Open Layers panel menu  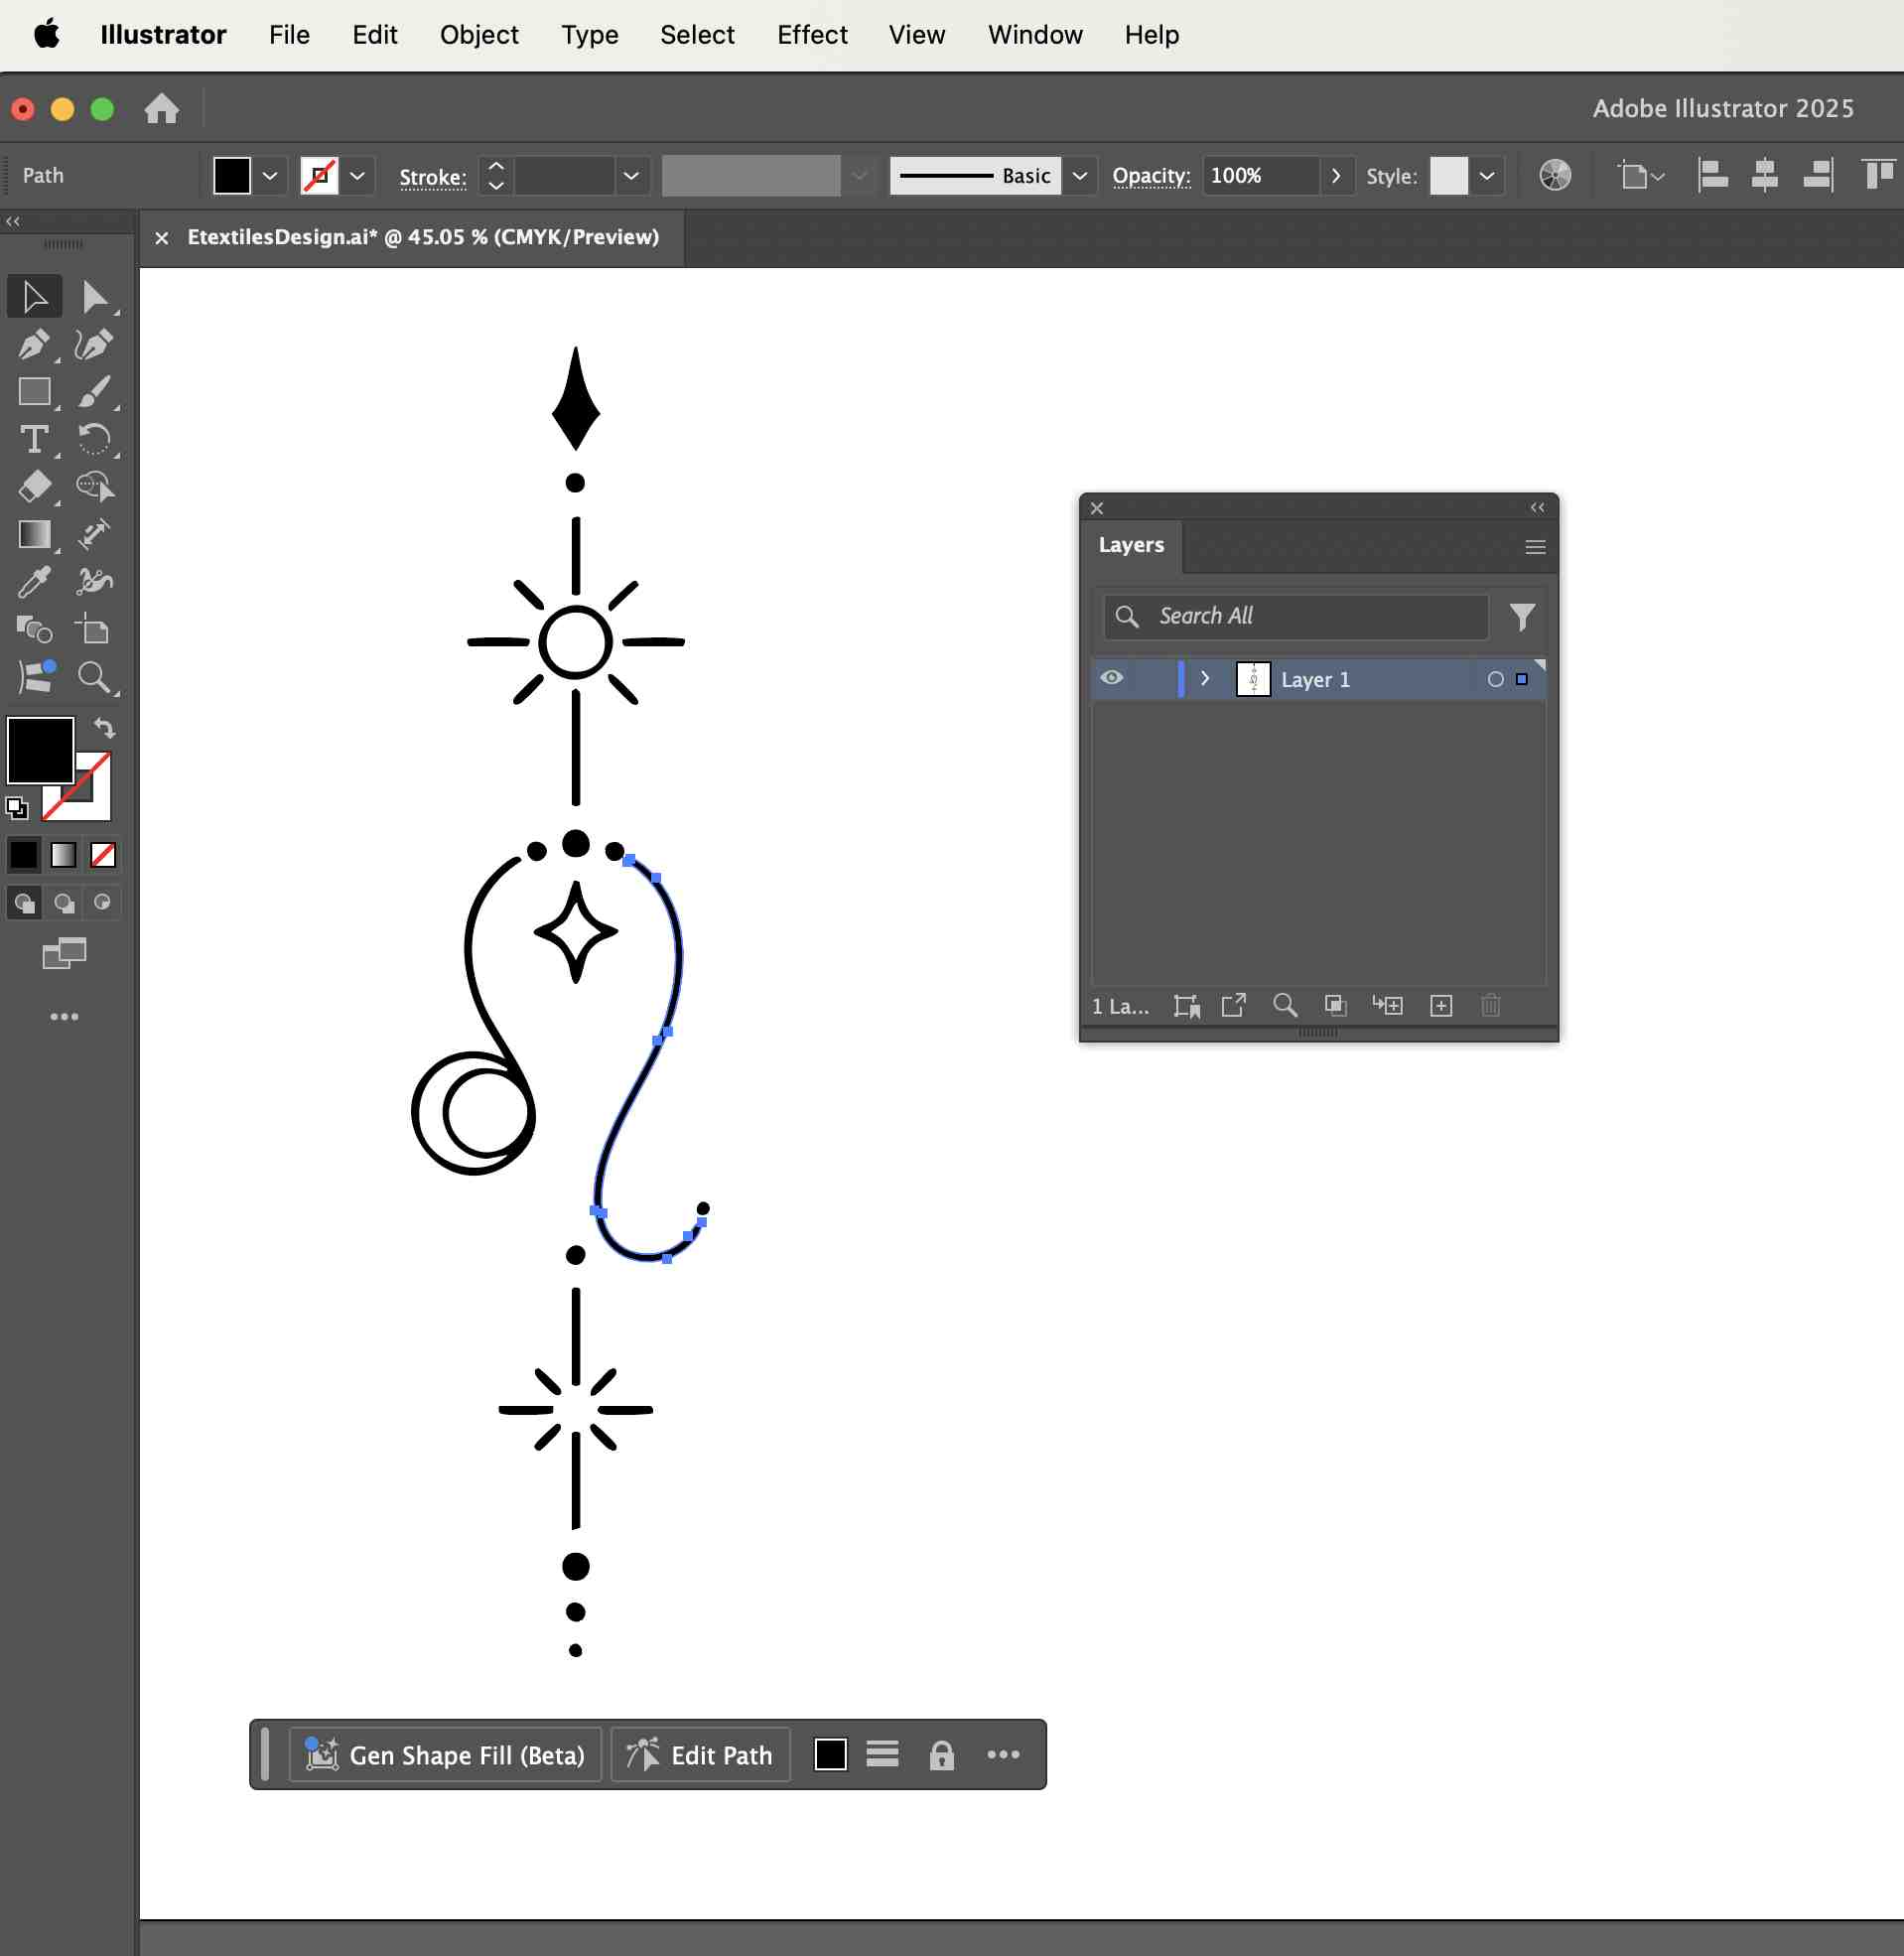pyautogui.click(x=1535, y=547)
